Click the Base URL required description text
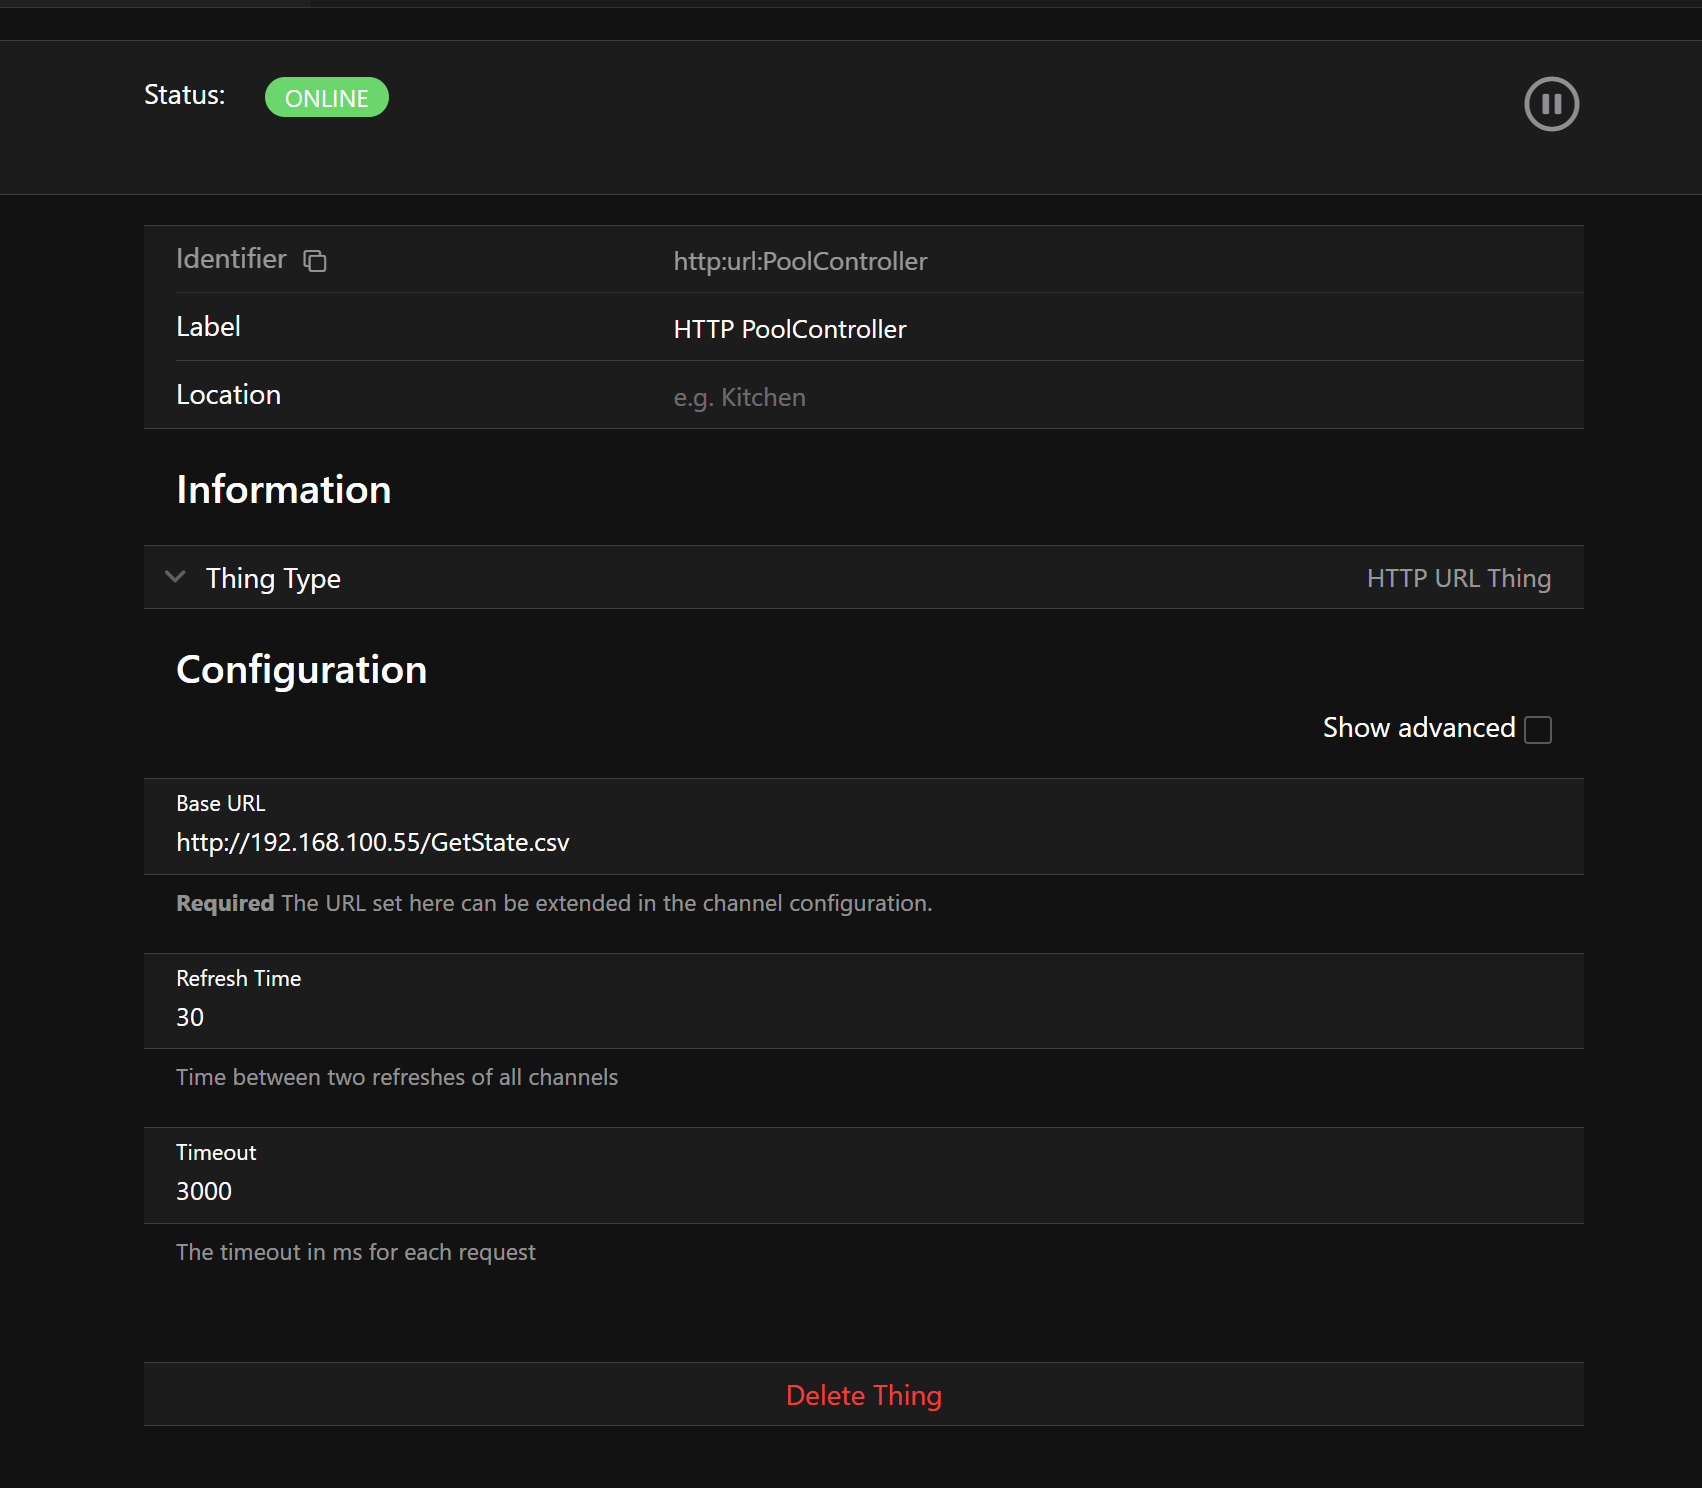 (554, 903)
